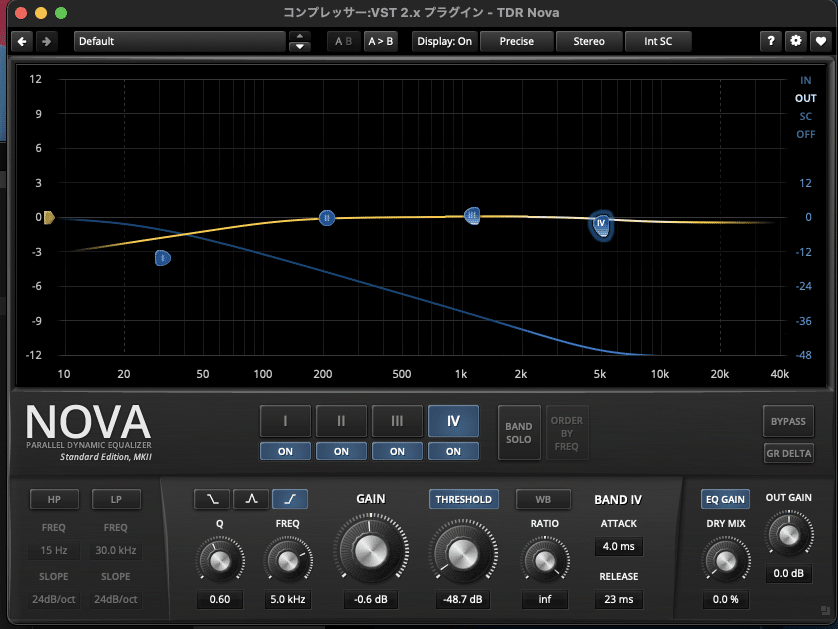Toggle the WB wideband button
The width and height of the screenshot is (838, 629).
click(x=543, y=499)
